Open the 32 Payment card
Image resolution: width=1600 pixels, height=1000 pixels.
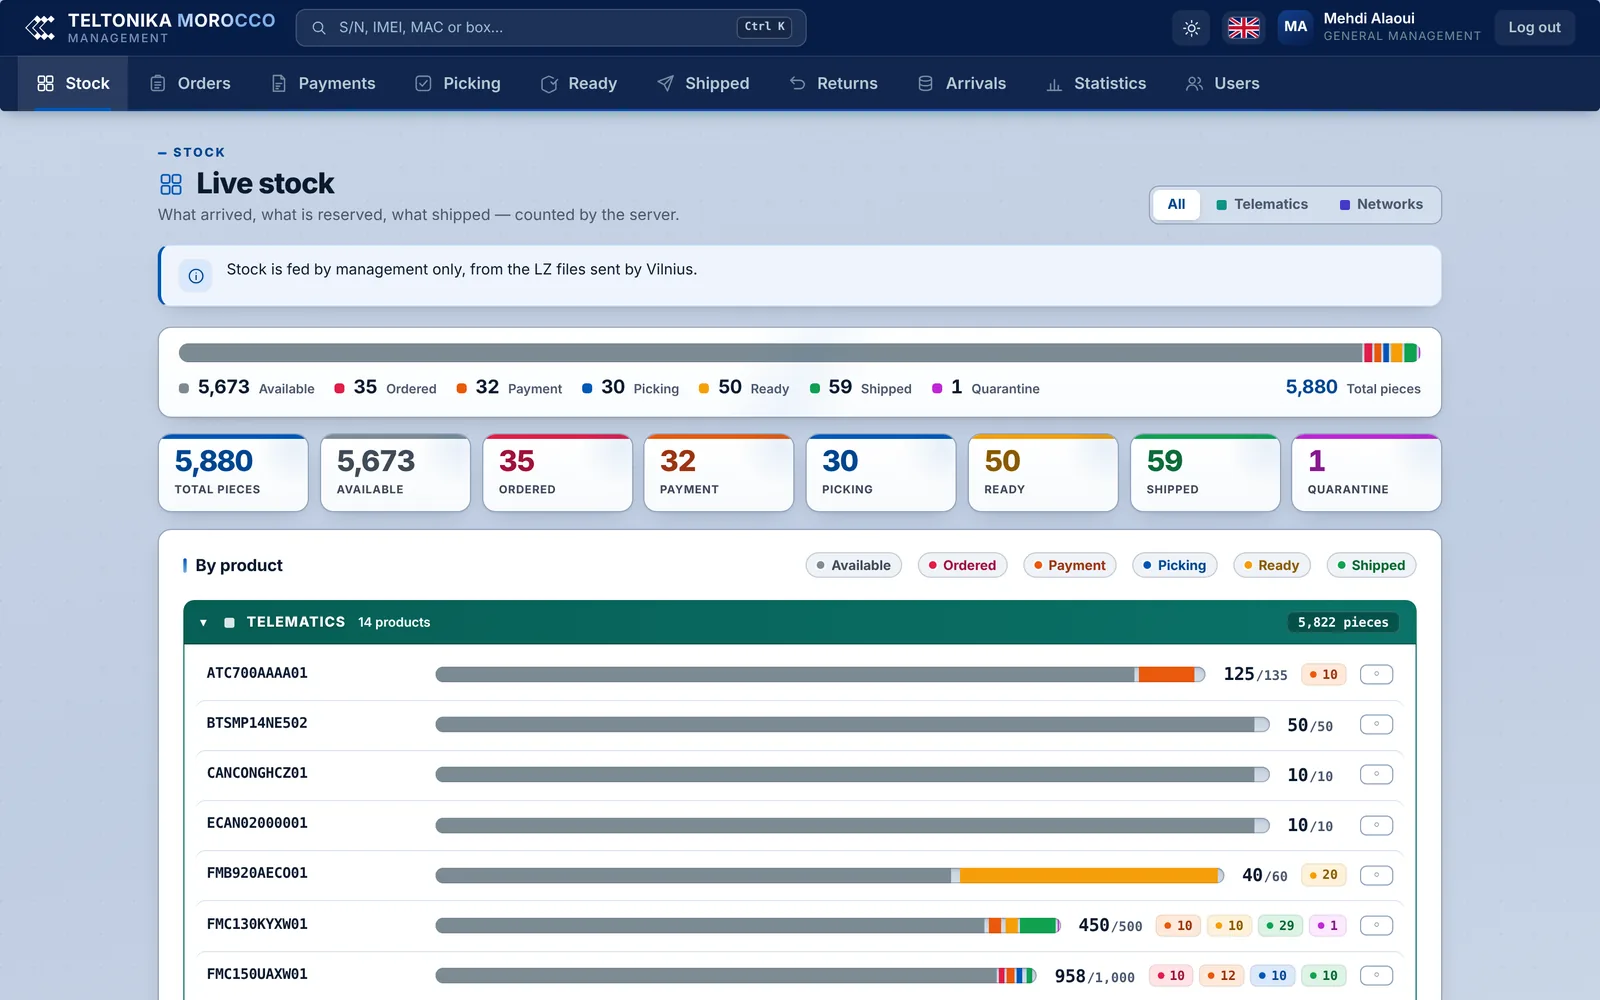point(718,473)
